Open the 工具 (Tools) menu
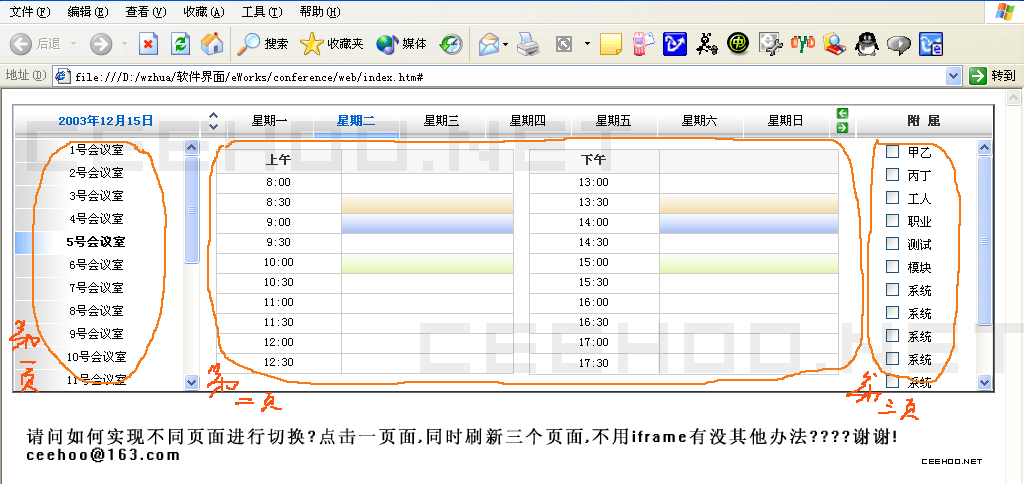 [260, 12]
